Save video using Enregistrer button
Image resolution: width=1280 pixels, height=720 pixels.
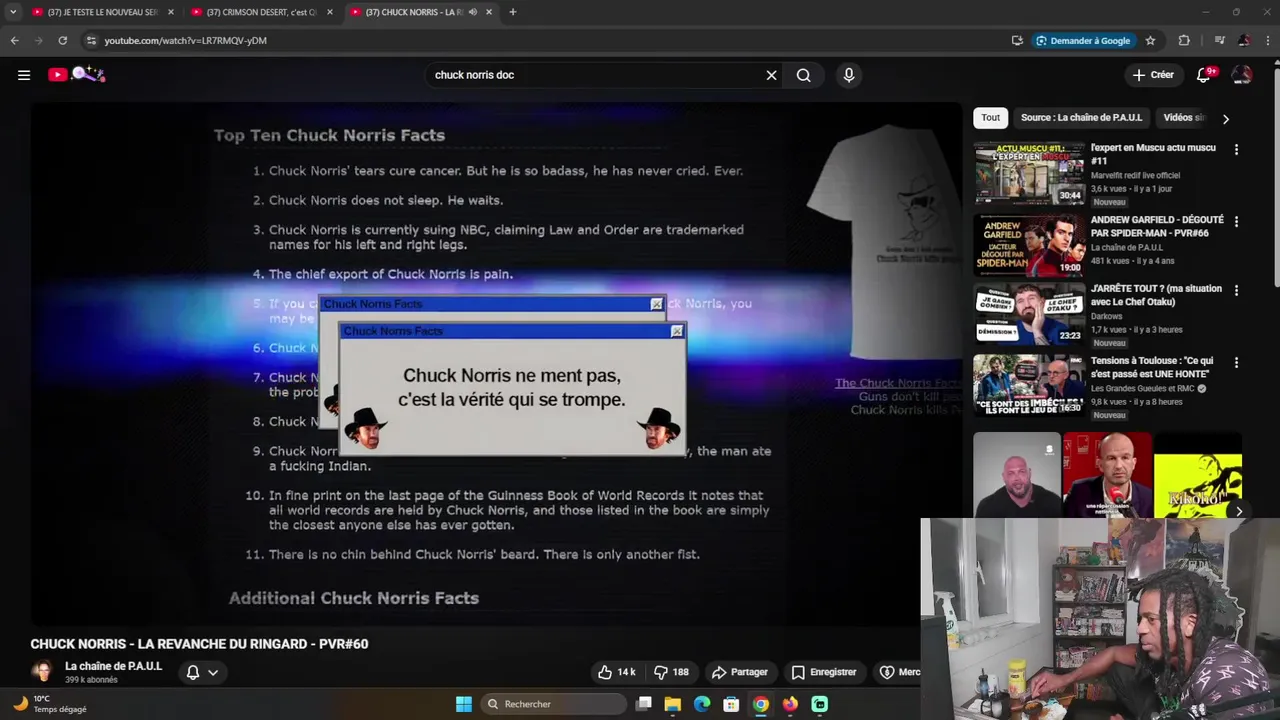click(x=824, y=672)
